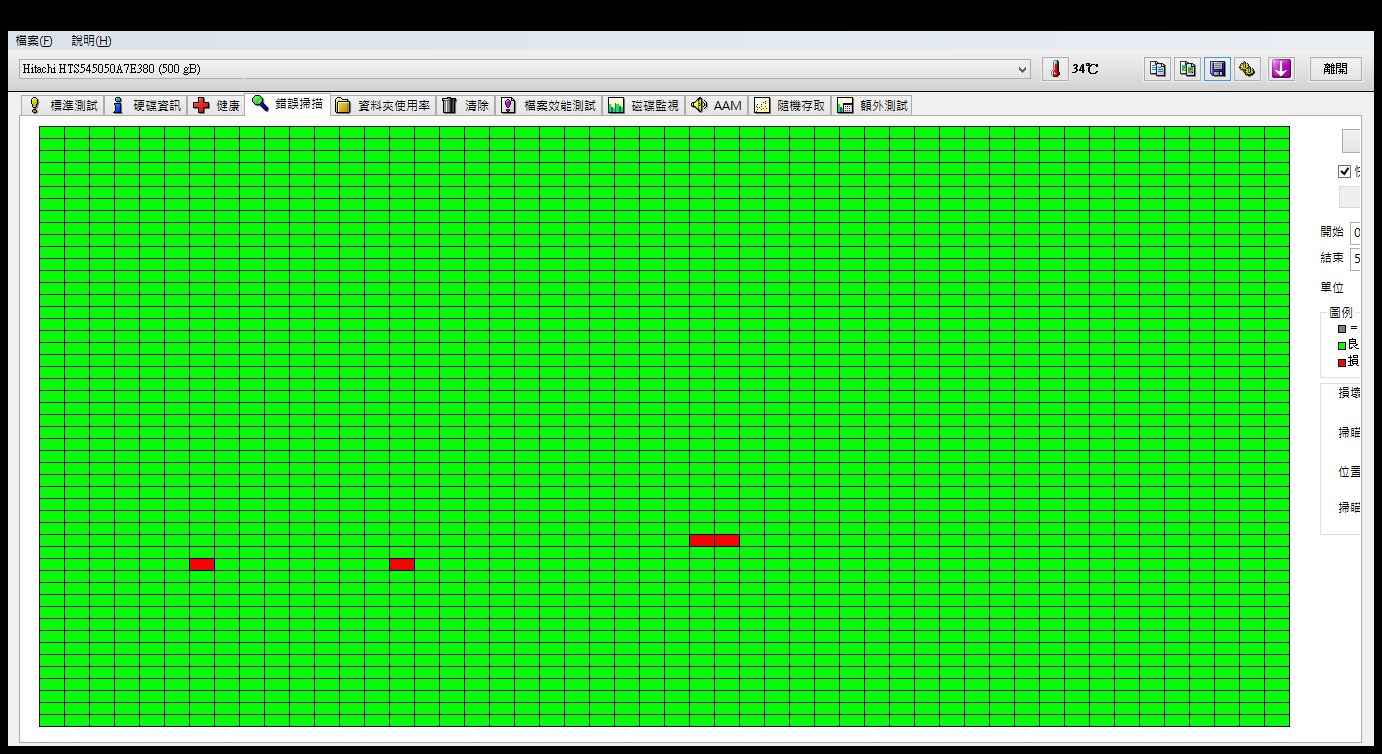
Task: Toggle the quick scan checkbox
Action: click(x=1344, y=171)
